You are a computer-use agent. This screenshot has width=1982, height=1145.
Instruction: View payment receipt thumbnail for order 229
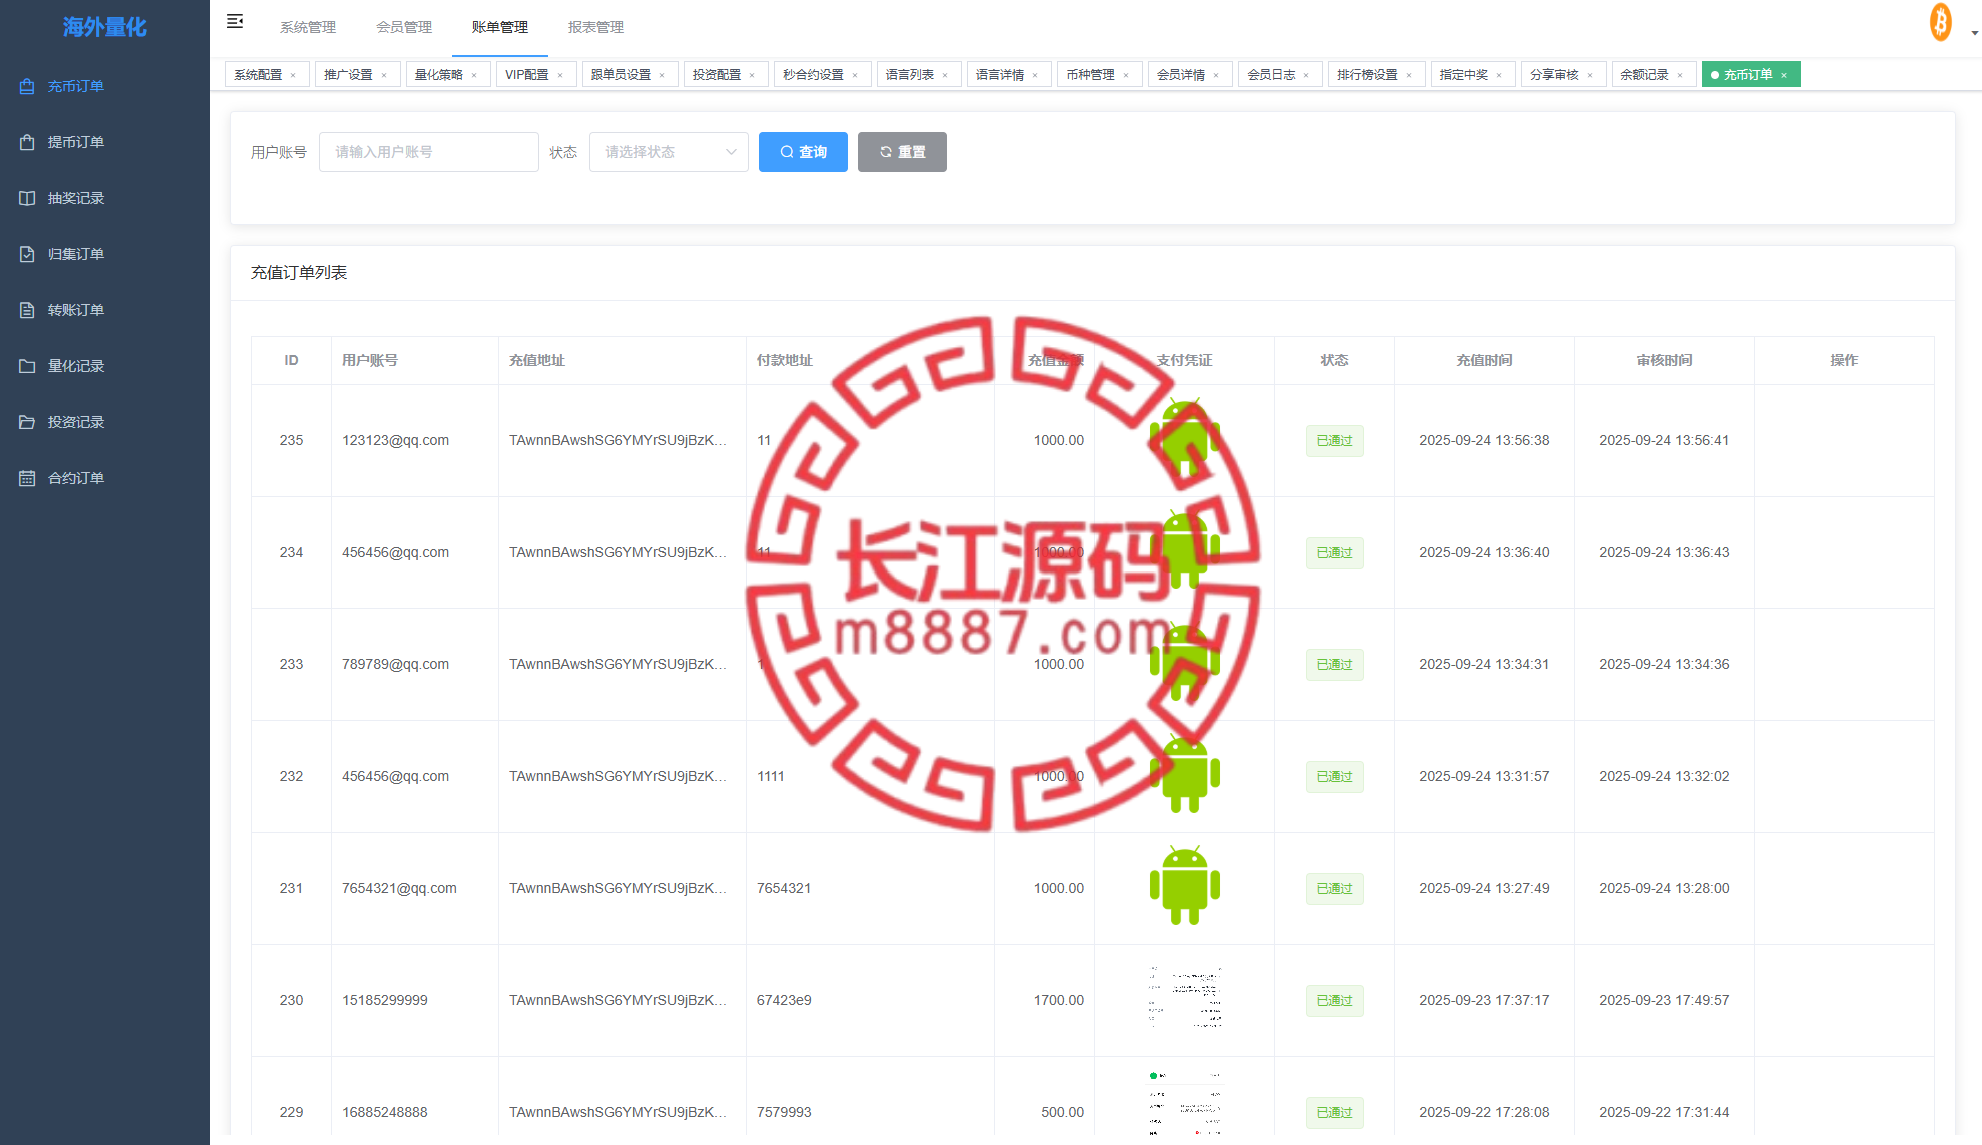click(1185, 1103)
